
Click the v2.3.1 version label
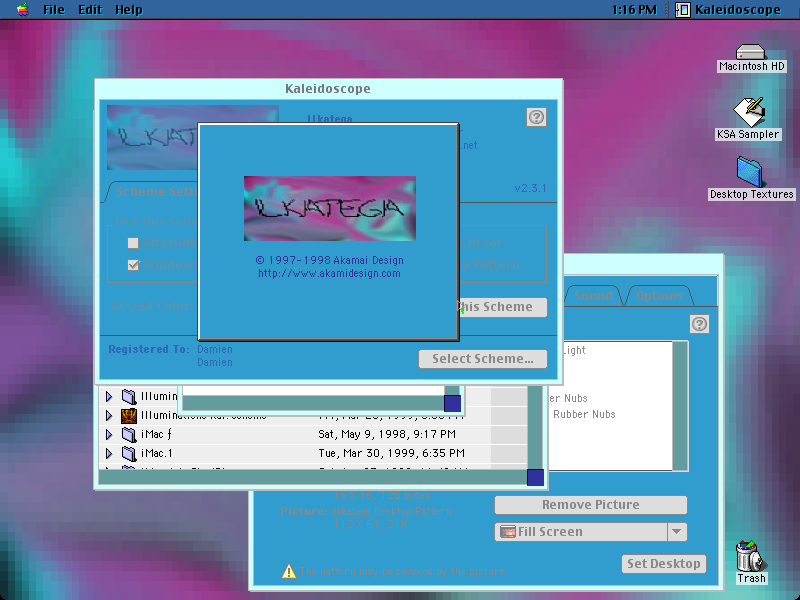(530, 188)
